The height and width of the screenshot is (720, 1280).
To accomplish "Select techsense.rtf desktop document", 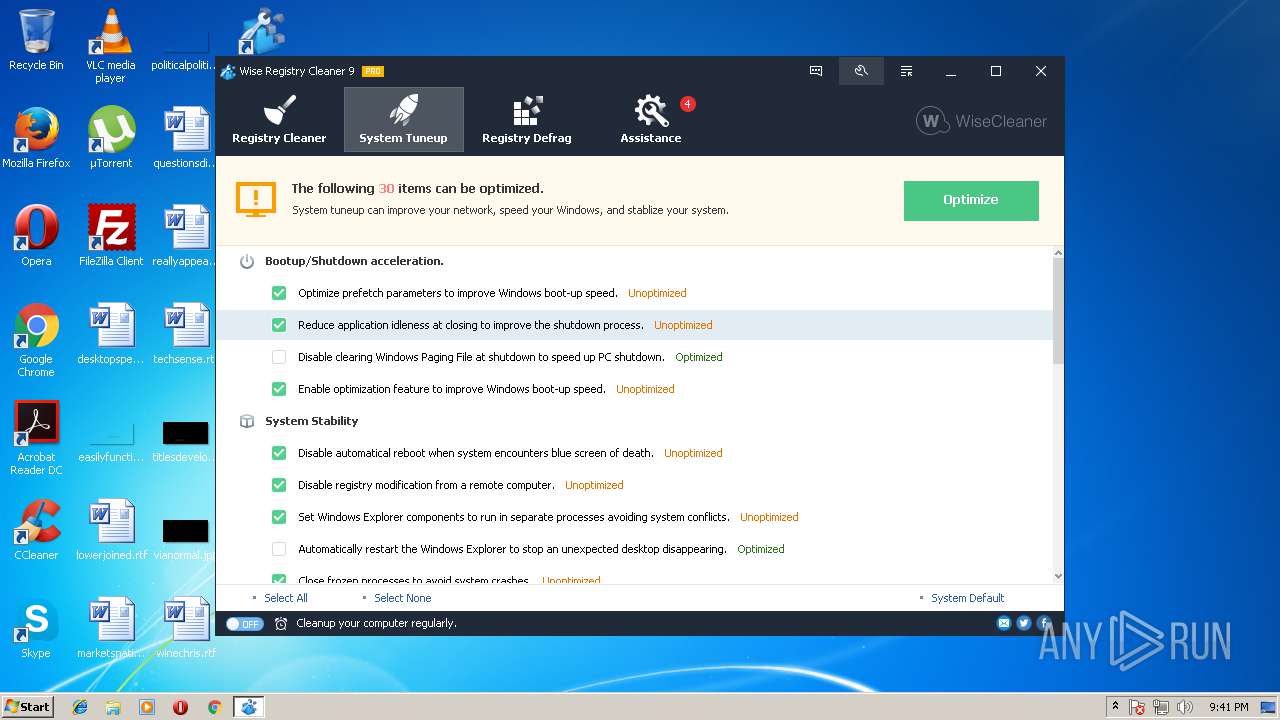I will (184, 334).
